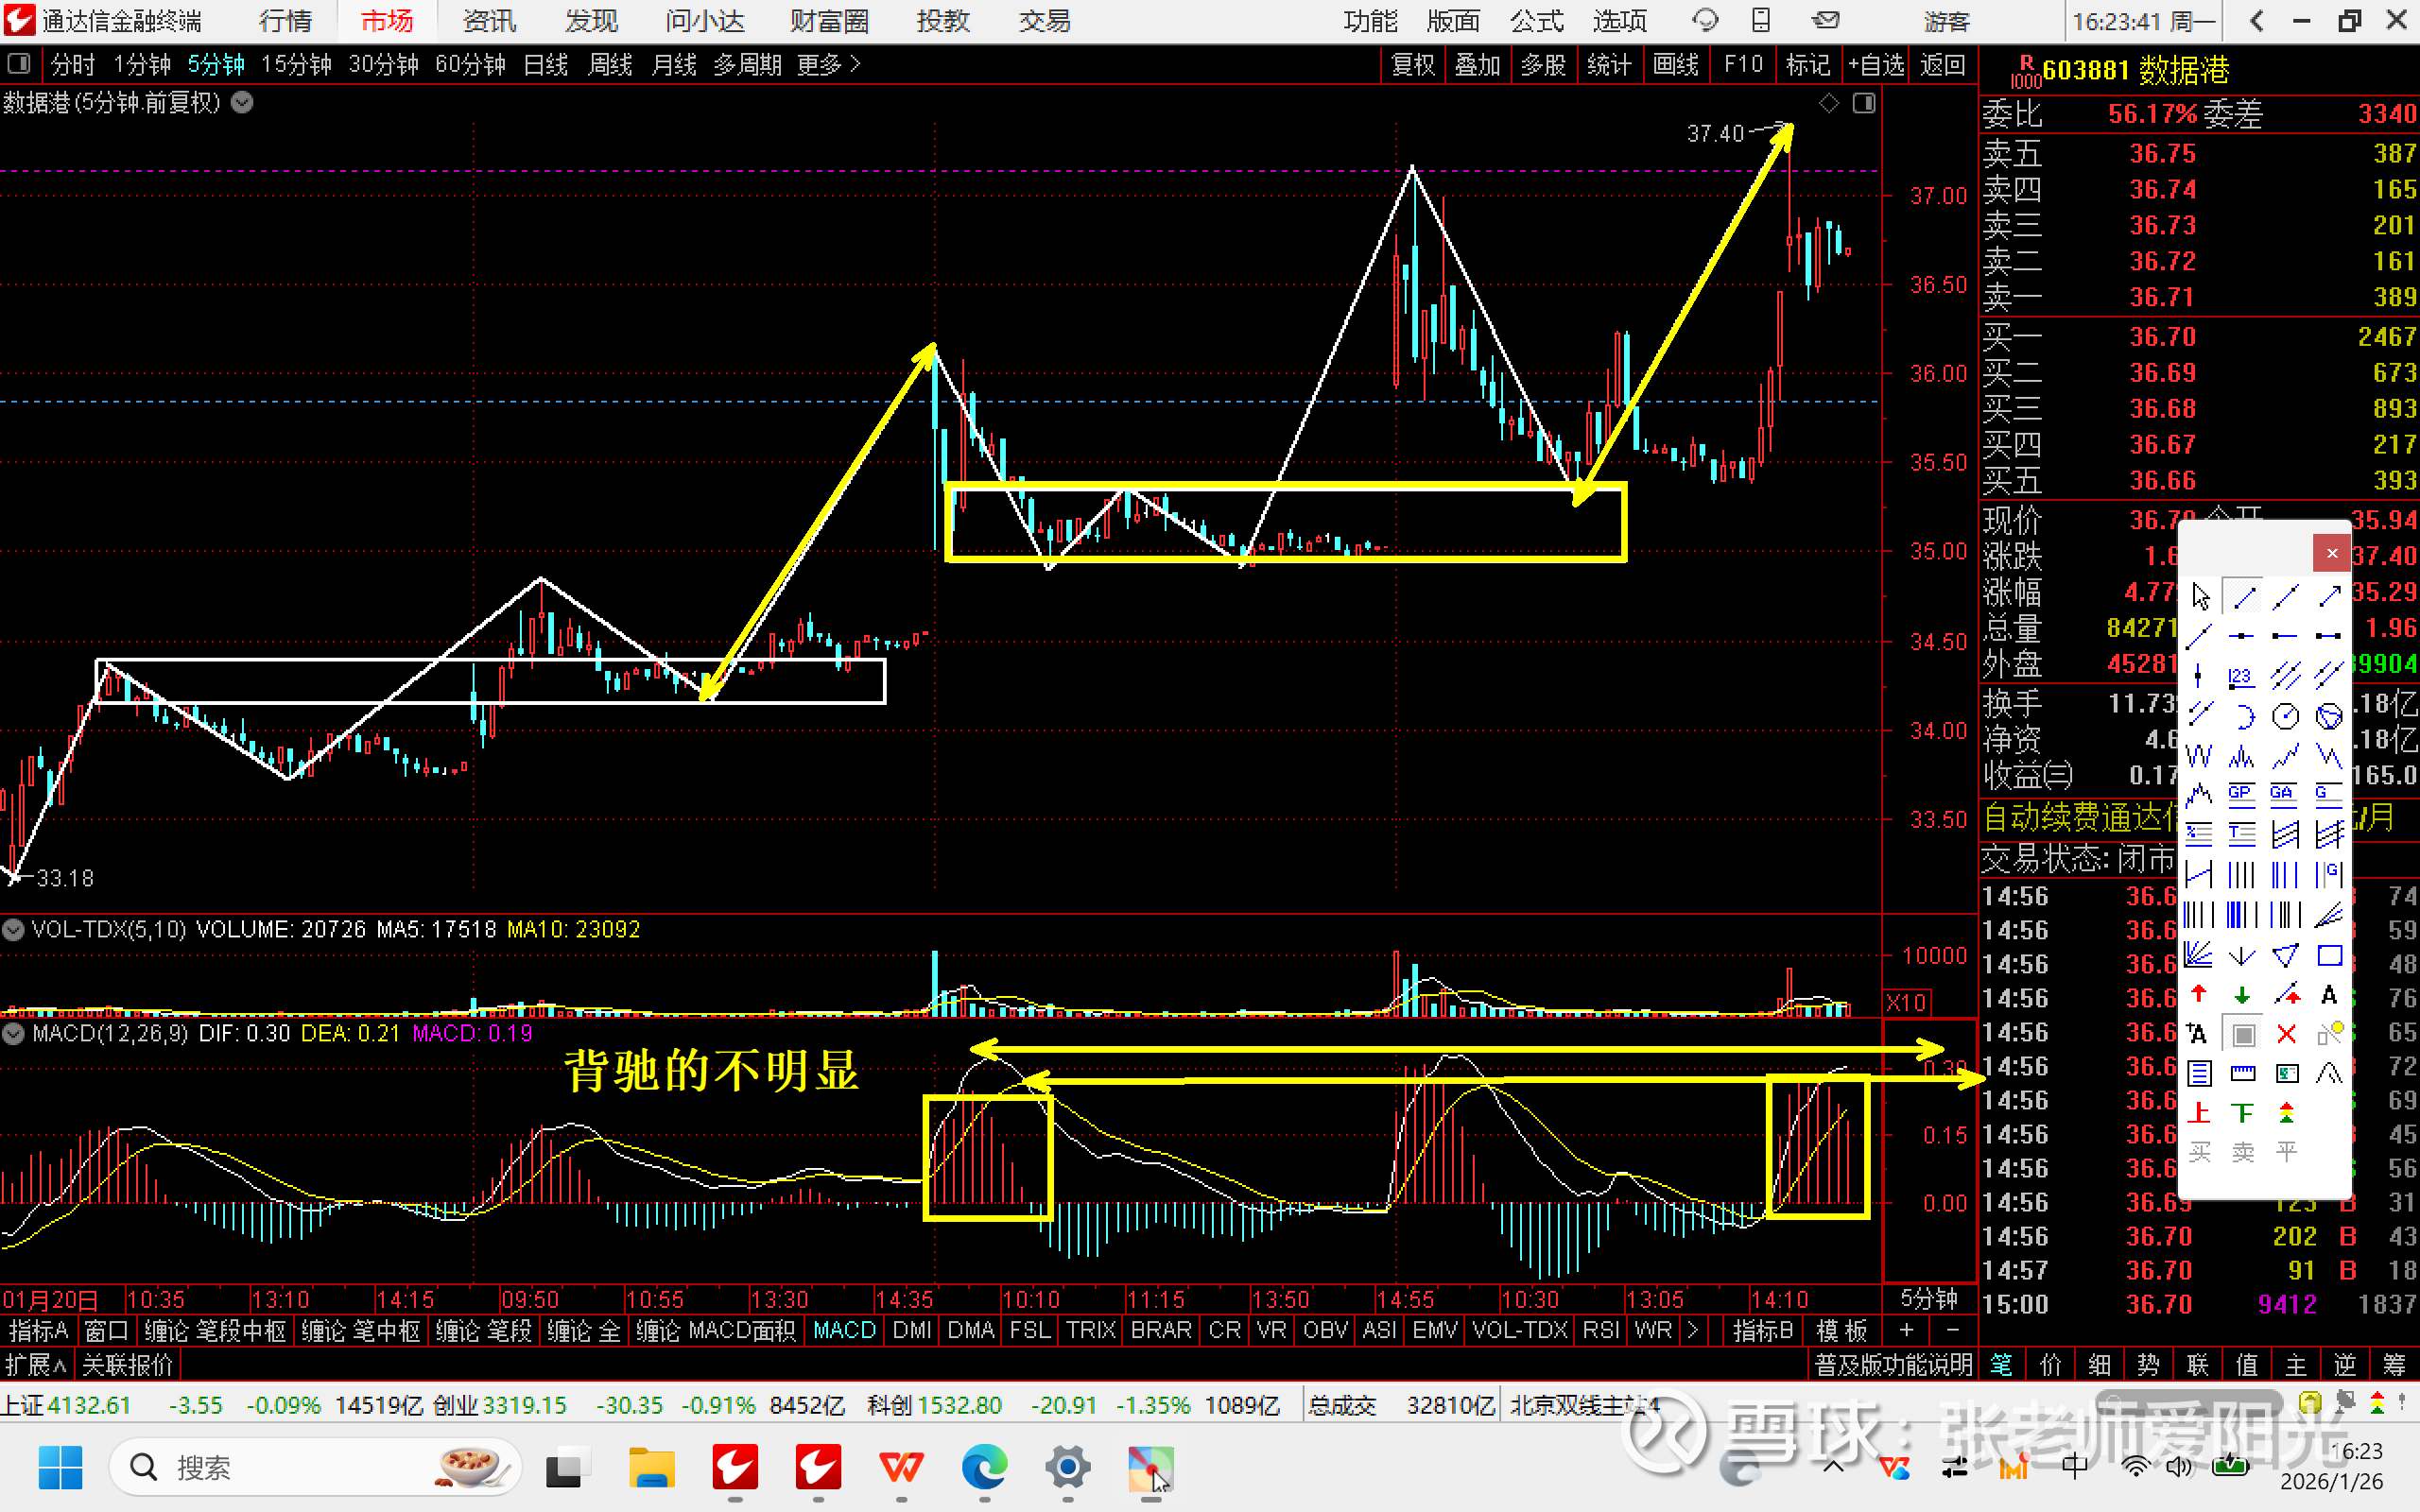The image size is (2420, 1512).
Task: Pick the ruler measurement tool
Action: point(2242,1074)
